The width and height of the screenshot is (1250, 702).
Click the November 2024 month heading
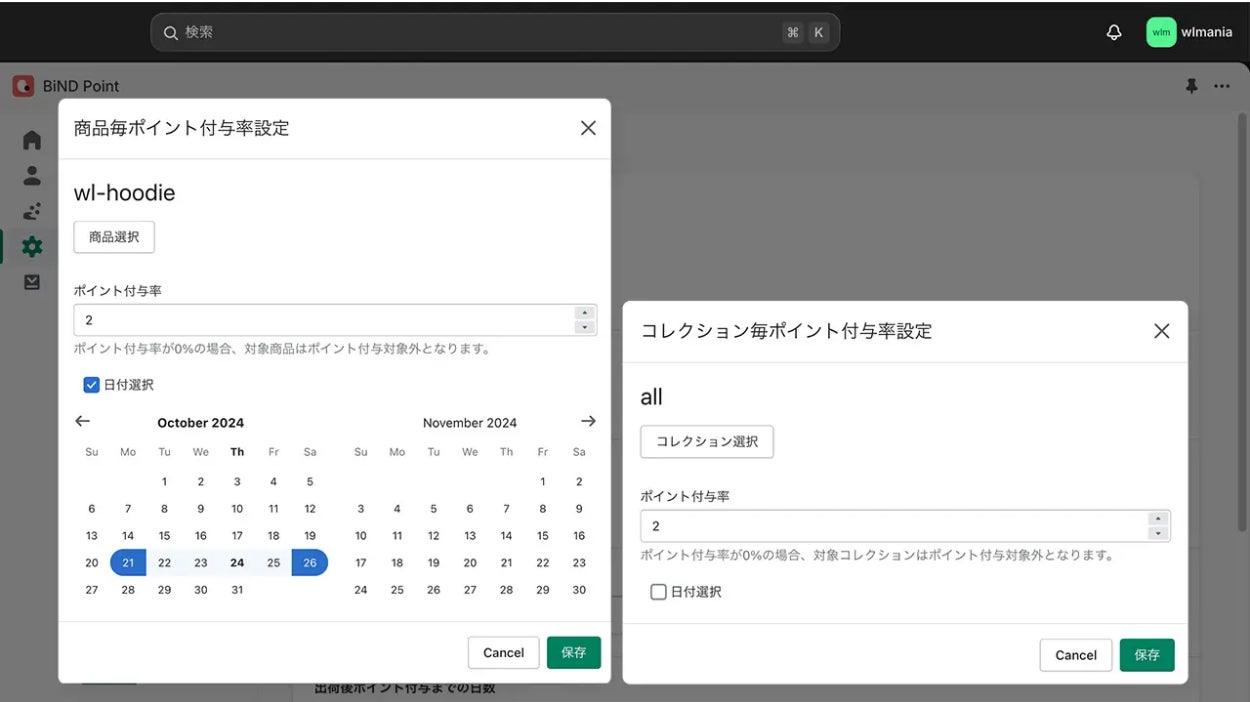coord(470,423)
